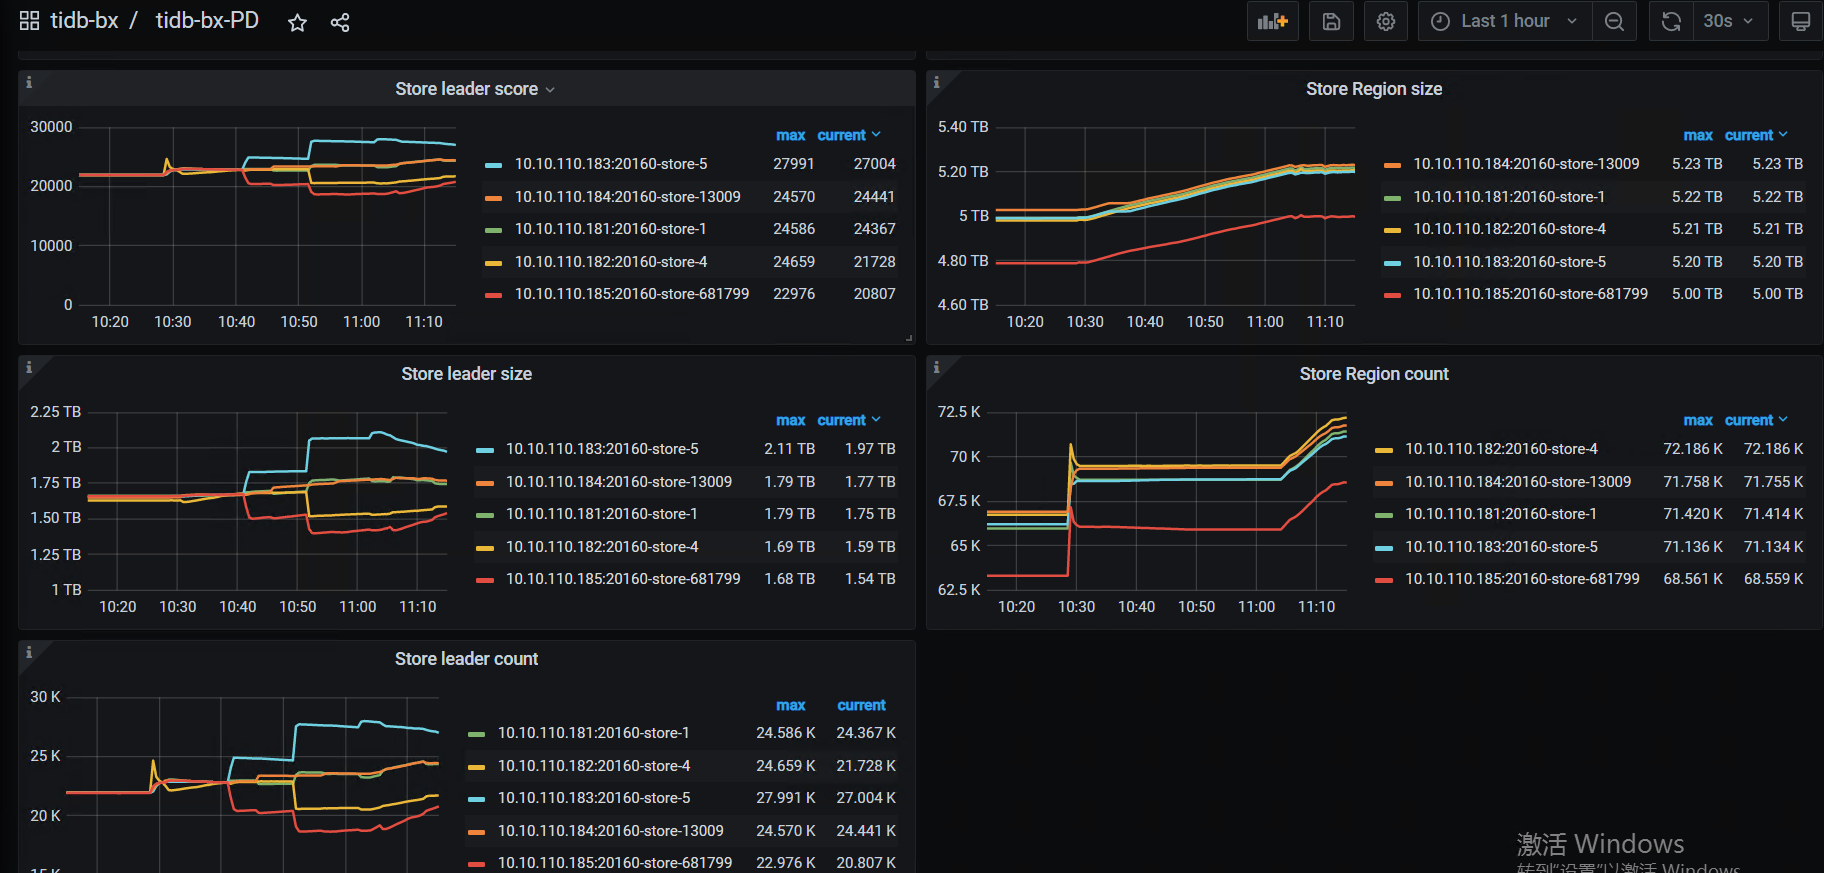1824x873 pixels.
Task: Cycle view mode with monitor icon
Action: pyautogui.click(x=1800, y=21)
